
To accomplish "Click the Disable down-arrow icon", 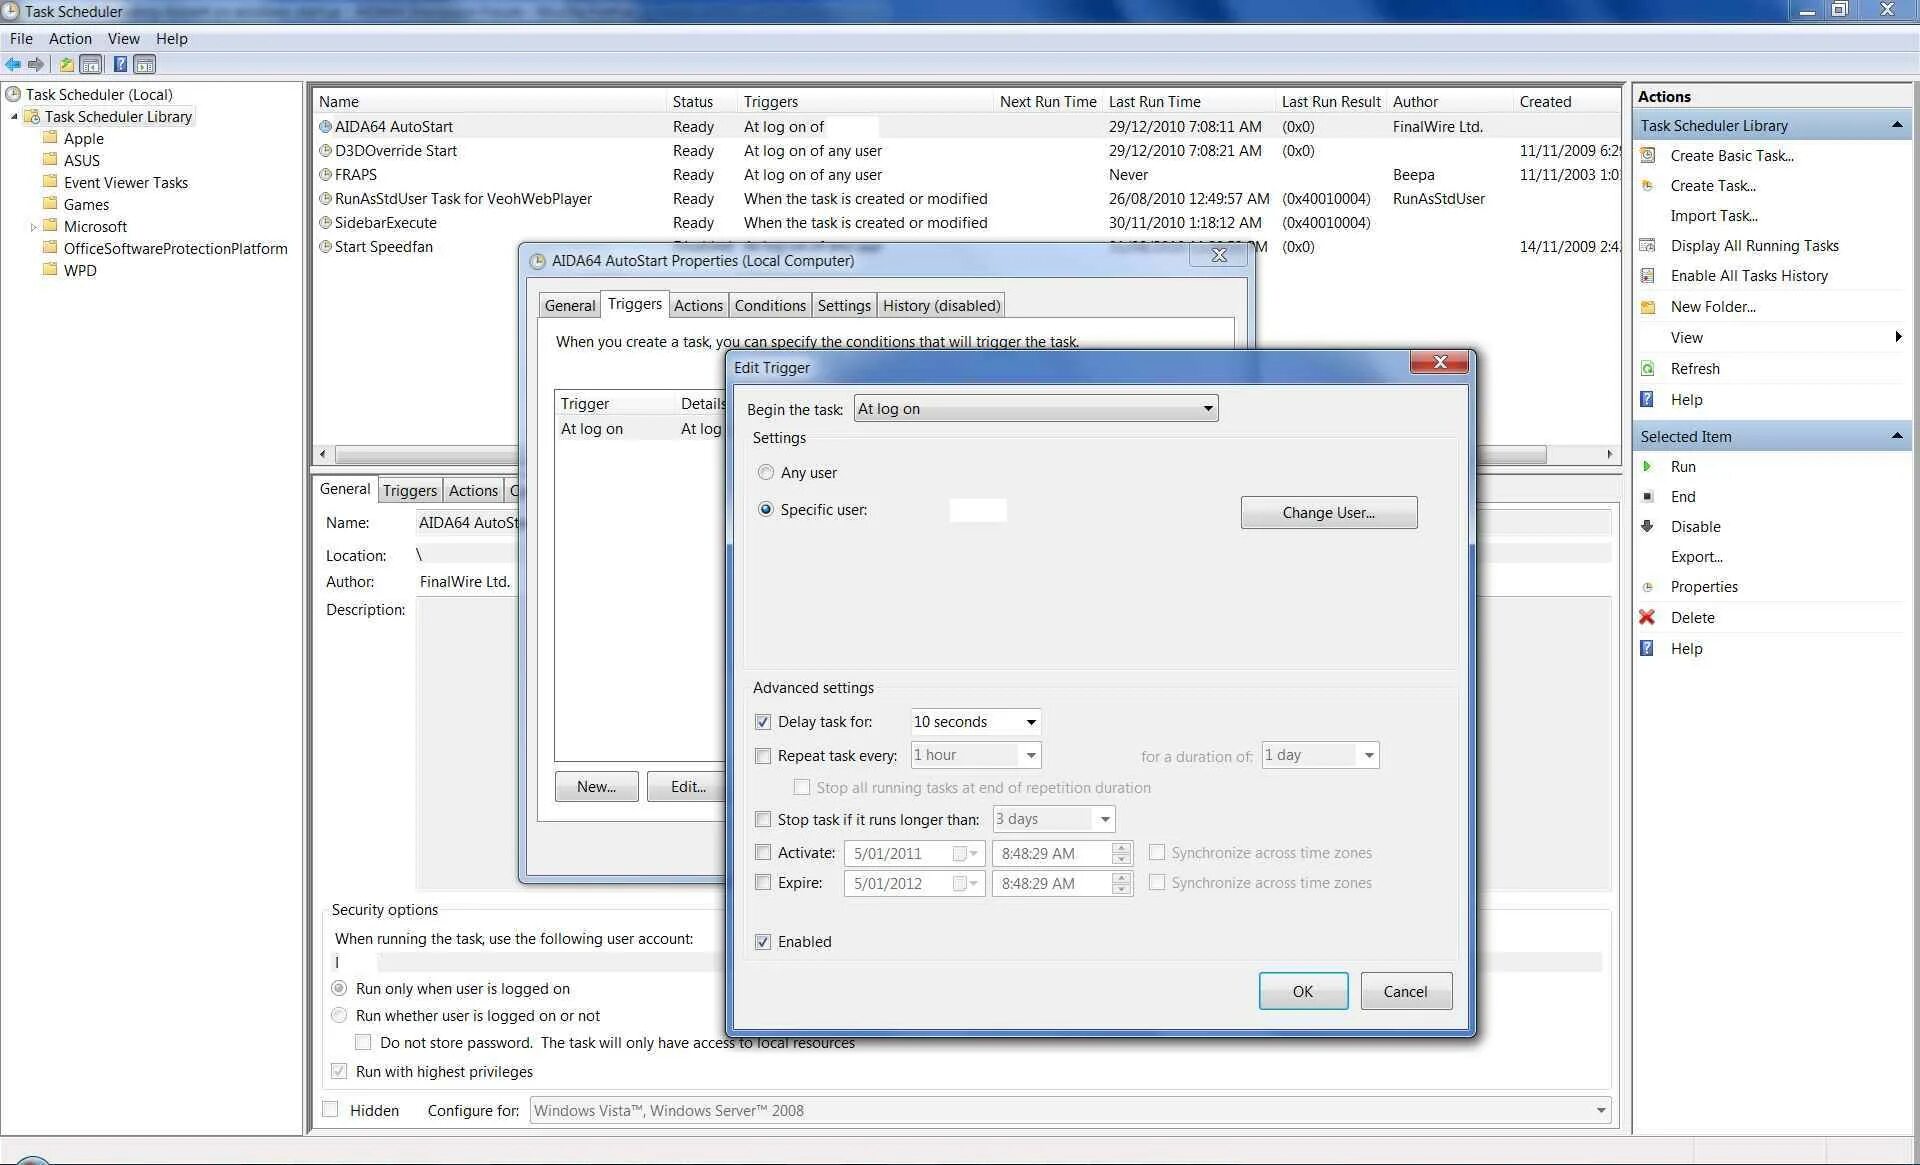I will (x=1647, y=527).
